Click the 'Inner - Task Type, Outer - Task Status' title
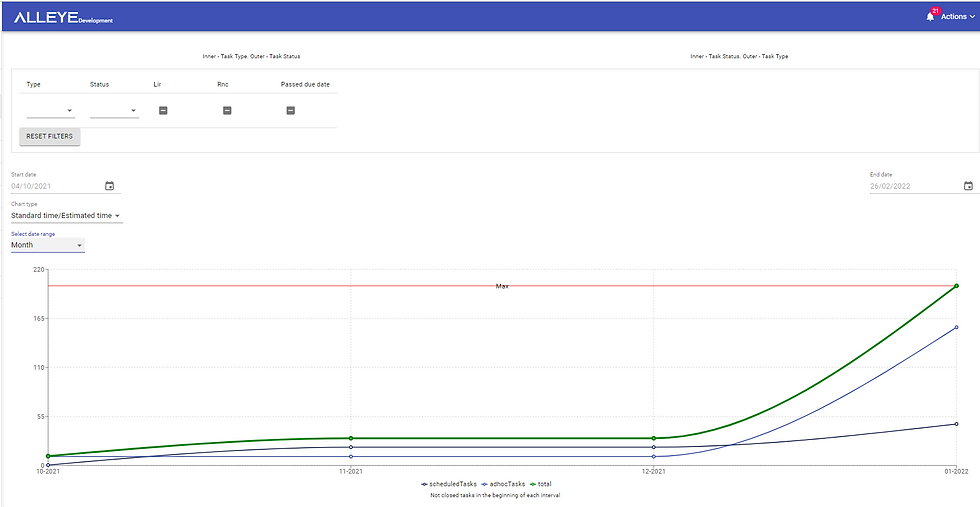The image size is (980, 507). coord(251,56)
